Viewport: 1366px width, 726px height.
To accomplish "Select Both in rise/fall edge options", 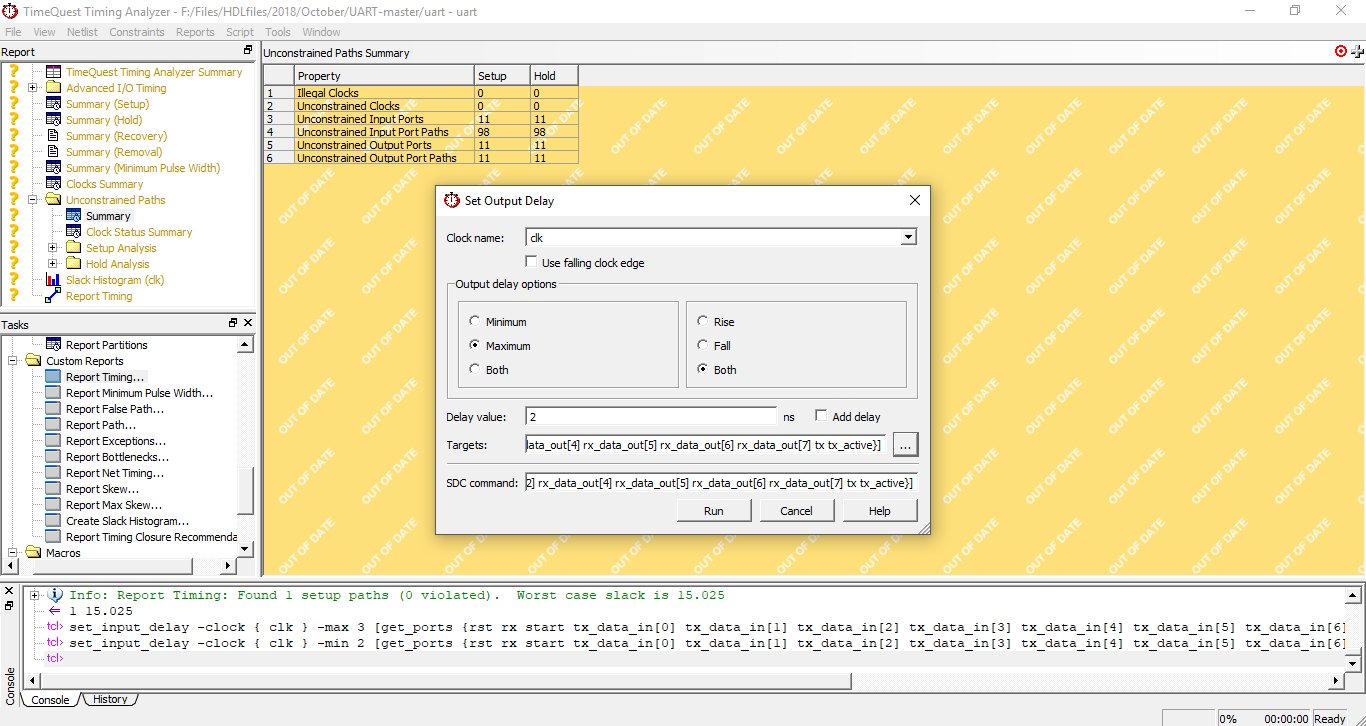I will (x=702, y=370).
